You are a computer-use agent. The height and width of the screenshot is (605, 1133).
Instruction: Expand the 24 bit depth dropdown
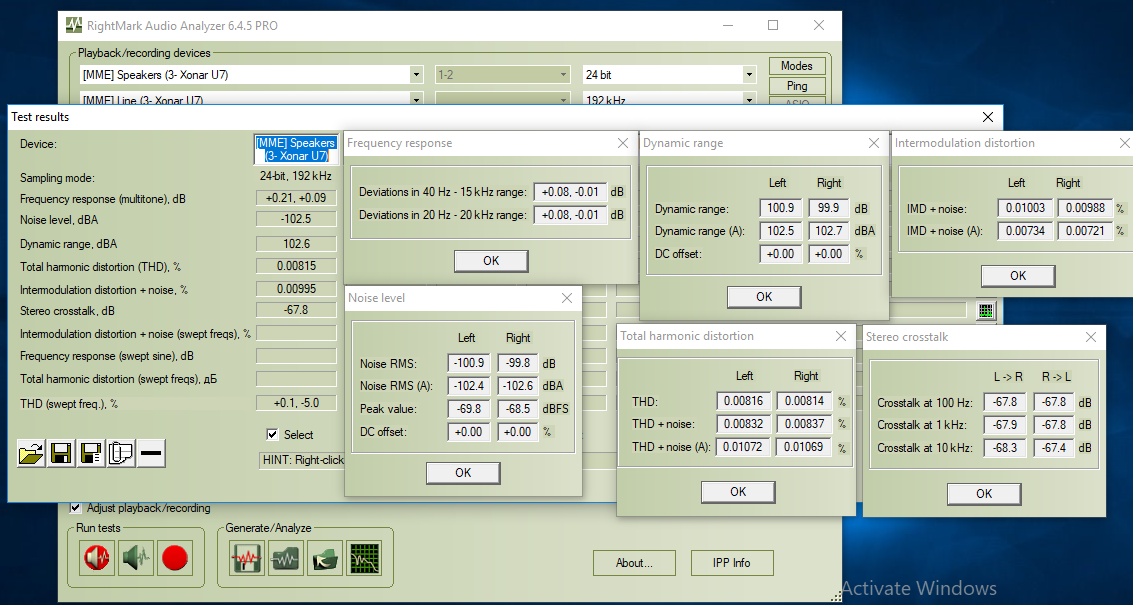coord(749,74)
